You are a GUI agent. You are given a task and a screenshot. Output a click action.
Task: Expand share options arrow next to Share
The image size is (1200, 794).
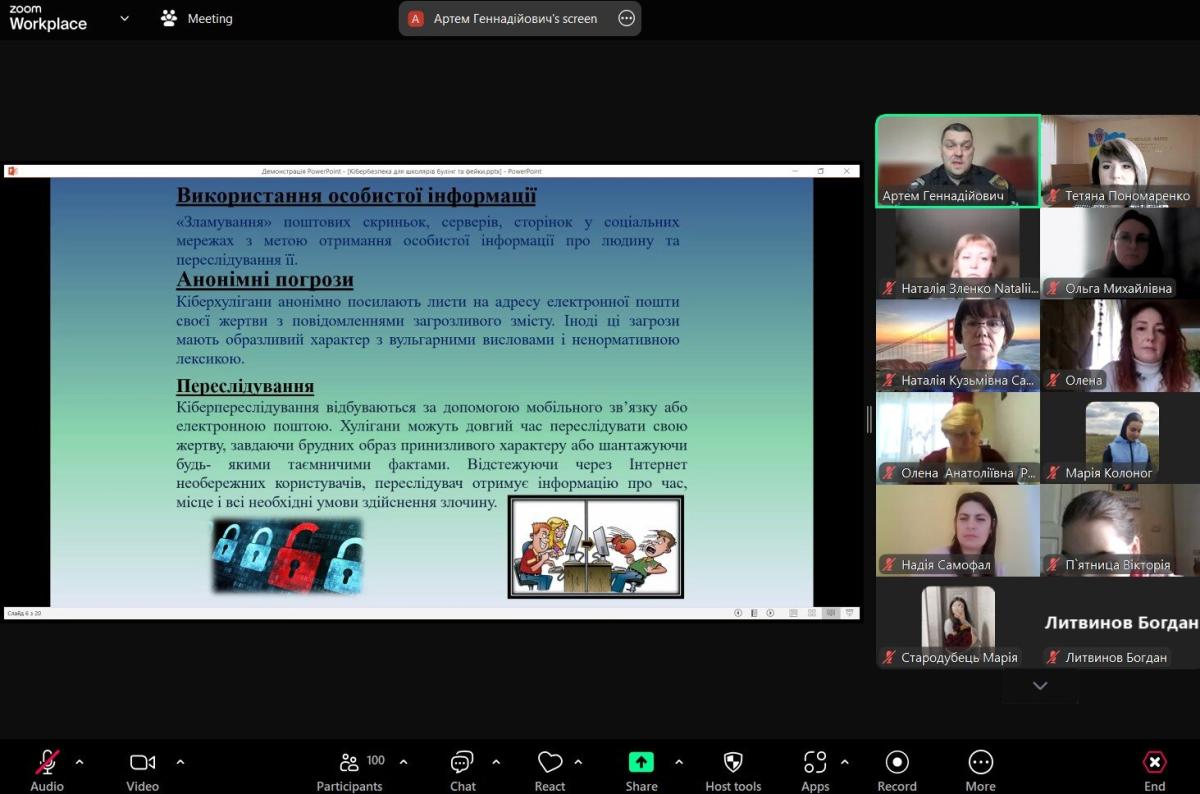(679, 762)
